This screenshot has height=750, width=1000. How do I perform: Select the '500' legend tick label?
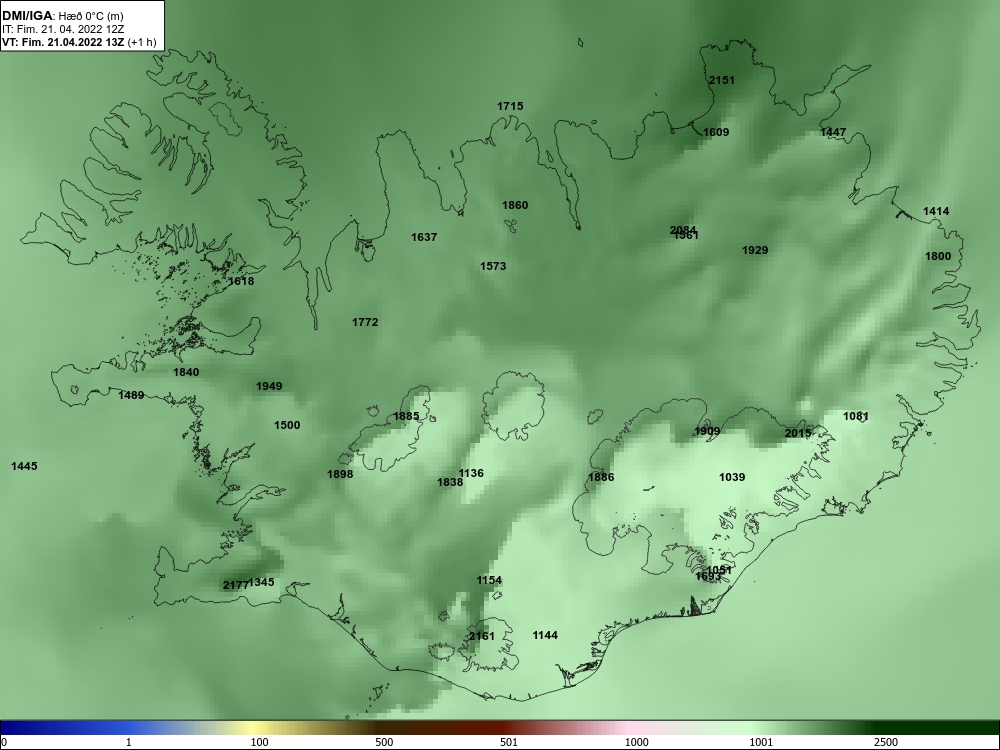click(384, 742)
